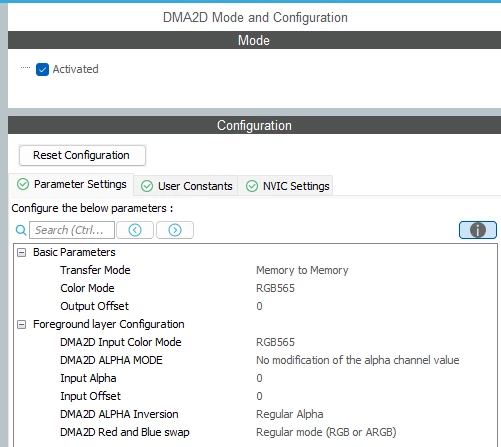This screenshot has width=501, height=447.
Task: Click the User Constants green check icon
Action: click(x=147, y=186)
